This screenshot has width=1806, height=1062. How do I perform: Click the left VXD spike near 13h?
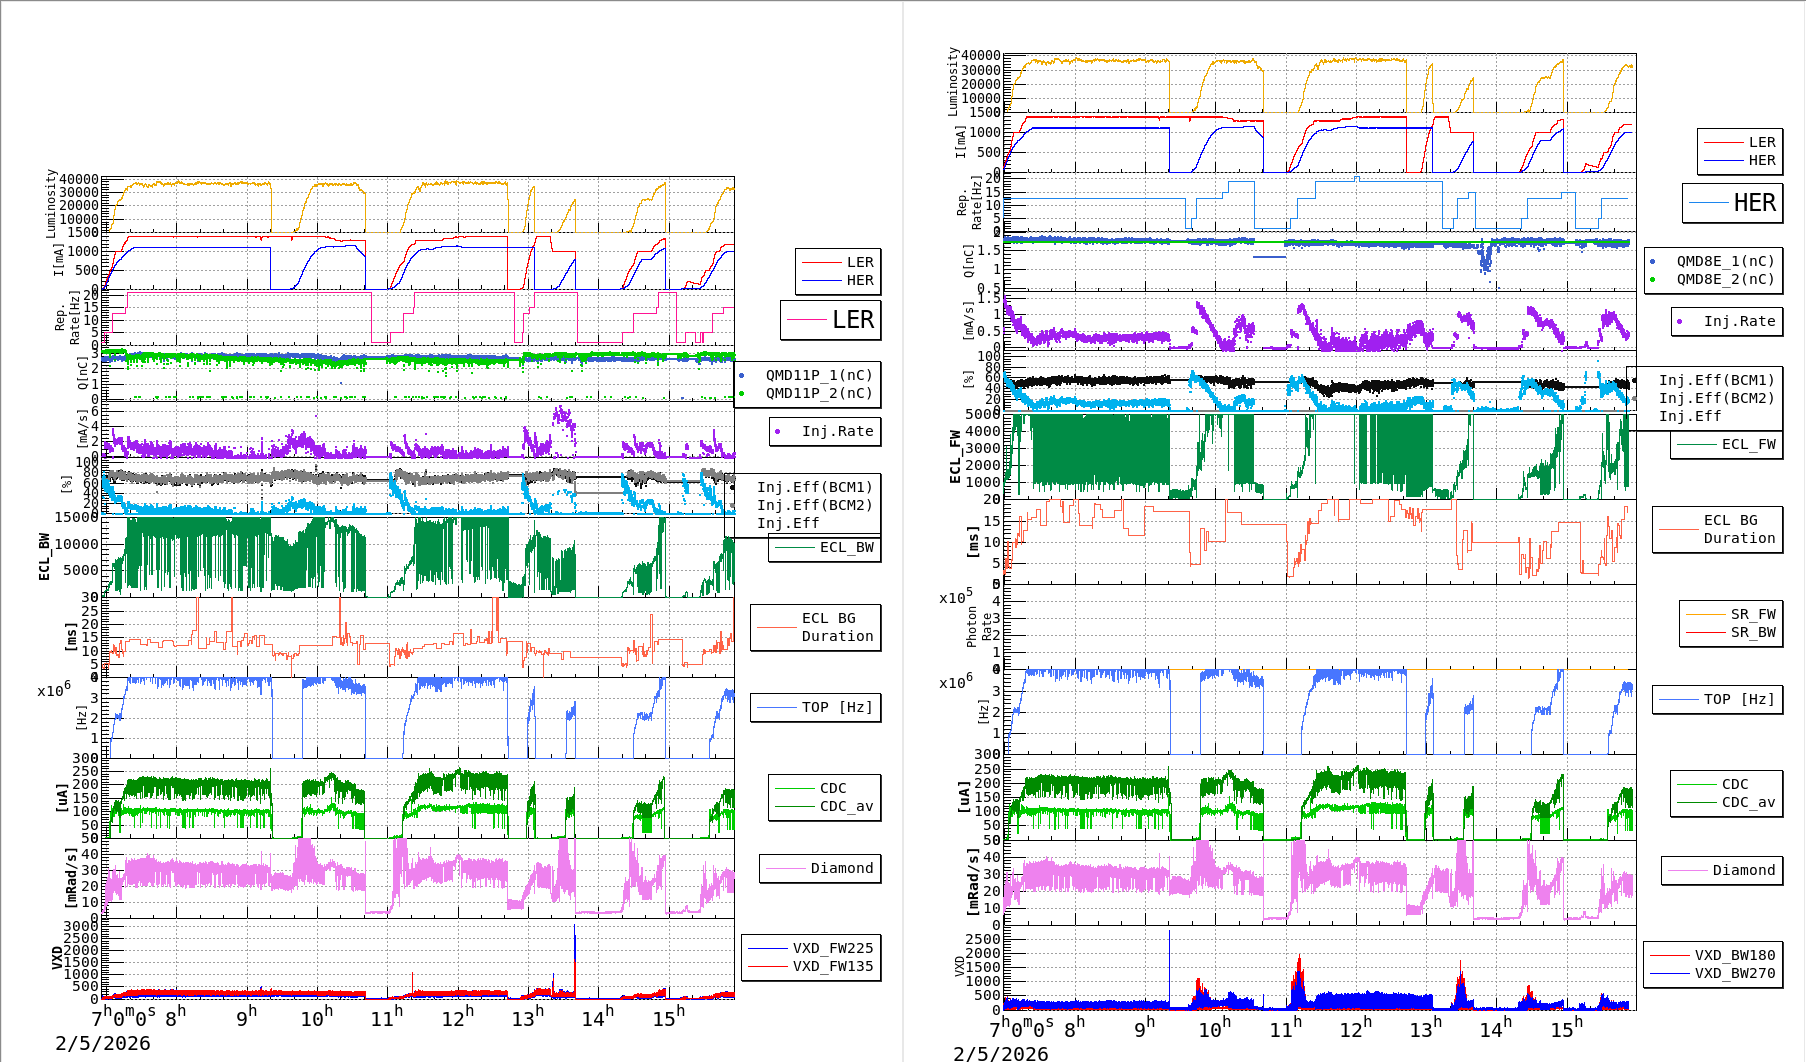point(575,960)
